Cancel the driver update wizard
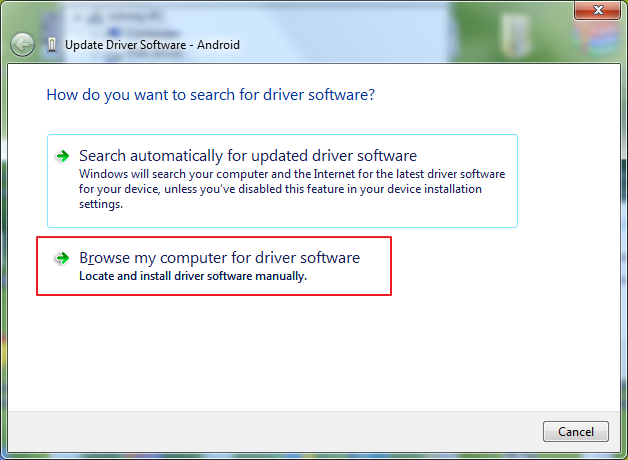This screenshot has height=460, width=628. (576, 432)
